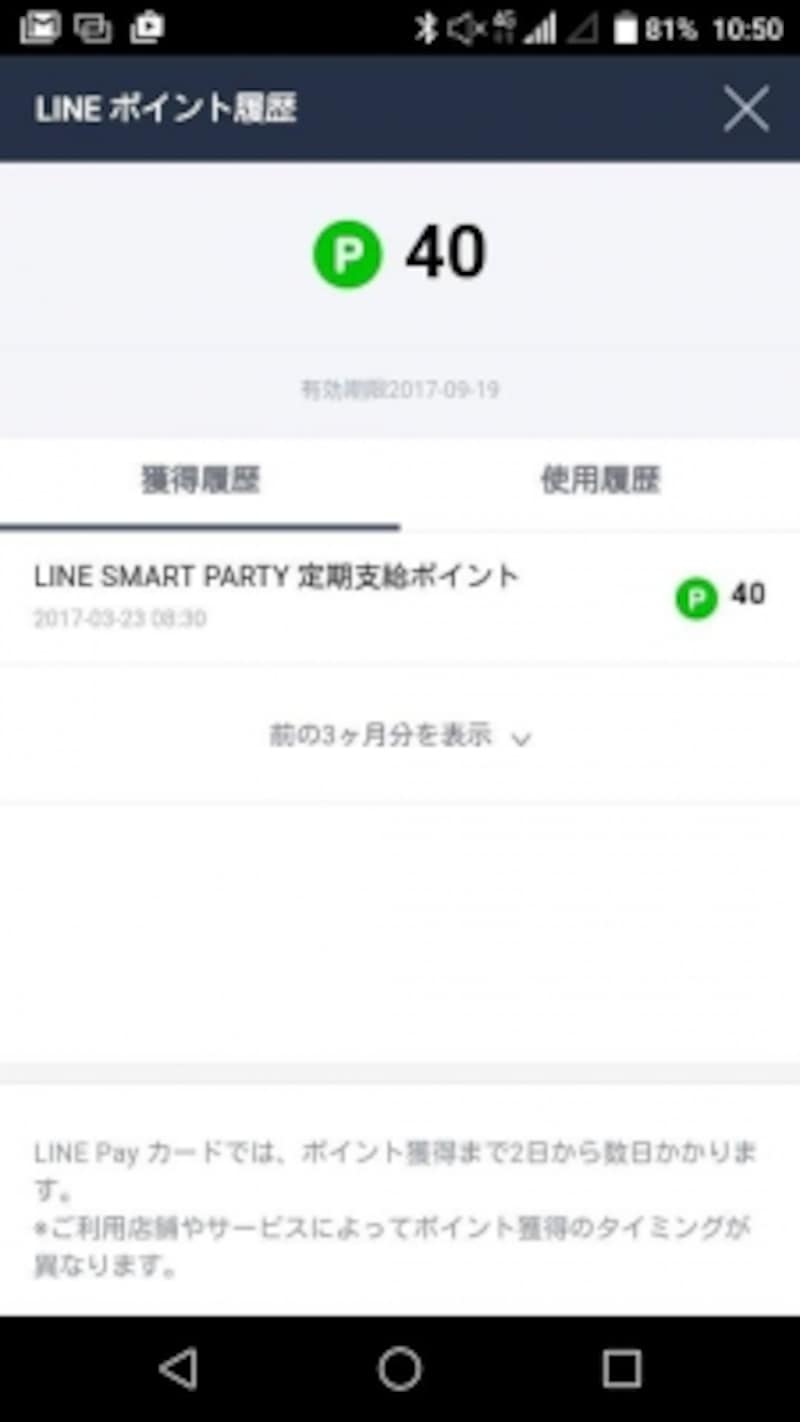Open the screenshot notification icon

146,28
